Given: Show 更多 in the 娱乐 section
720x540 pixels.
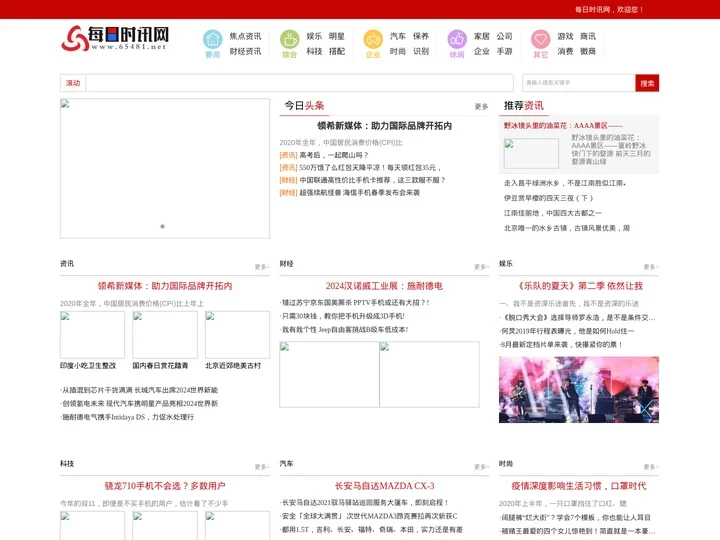Looking at the screenshot, I should [x=651, y=267].
